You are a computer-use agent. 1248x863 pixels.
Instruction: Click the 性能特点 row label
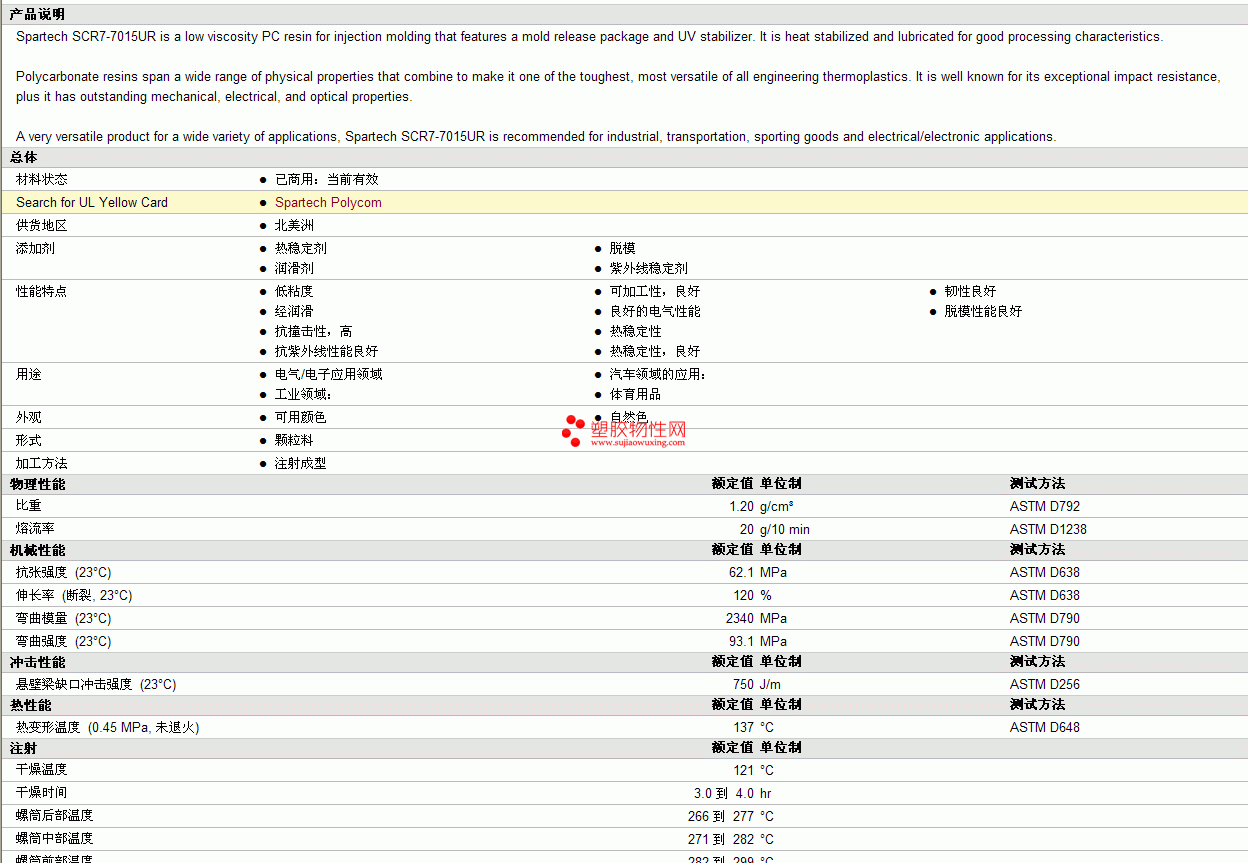pos(42,291)
